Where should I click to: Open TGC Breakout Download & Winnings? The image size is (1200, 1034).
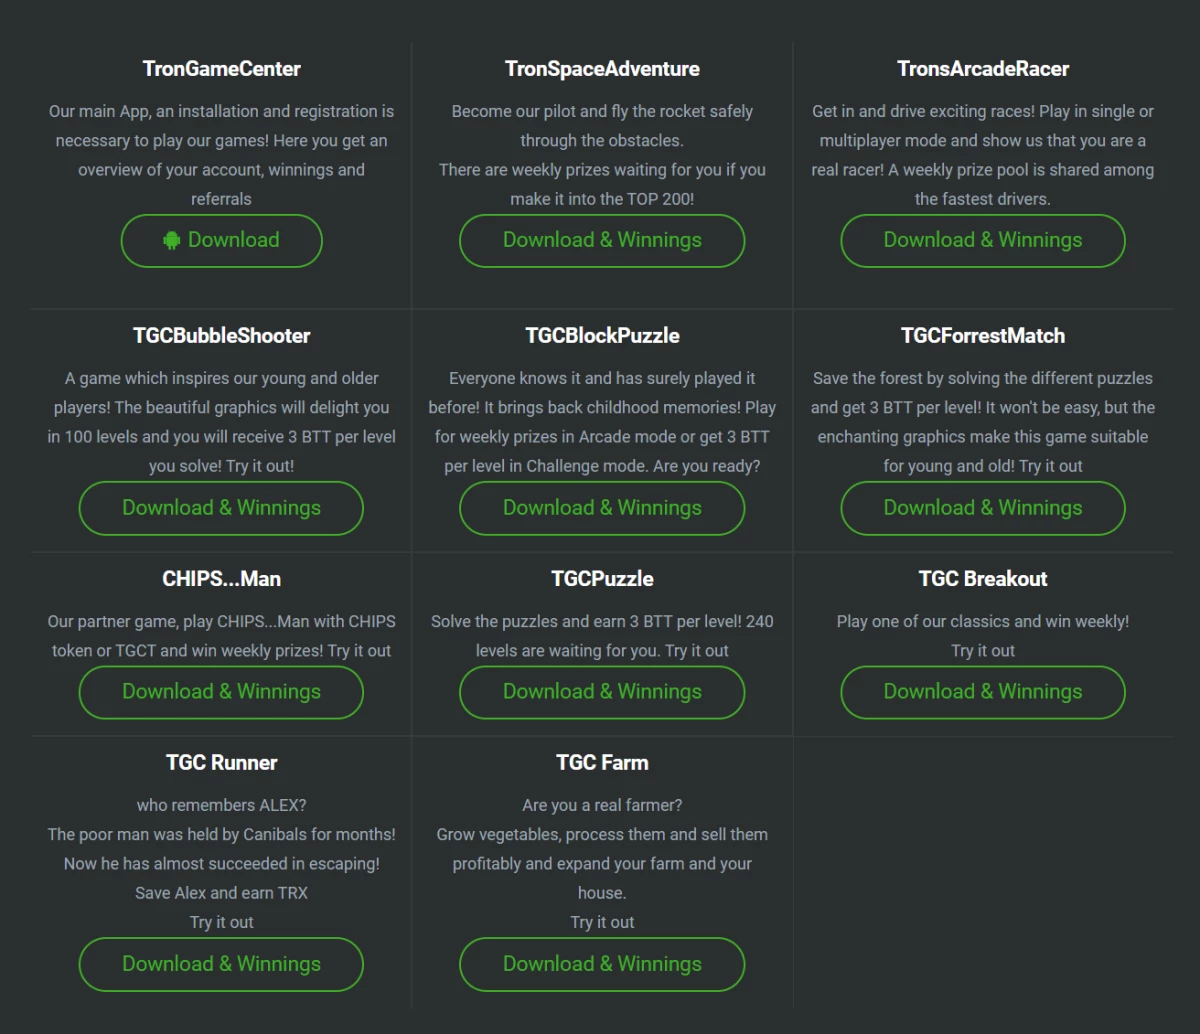[x=982, y=692]
